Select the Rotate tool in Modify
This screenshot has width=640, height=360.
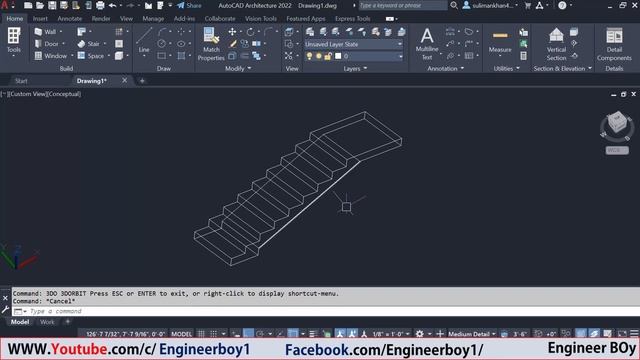[x=250, y=31]
